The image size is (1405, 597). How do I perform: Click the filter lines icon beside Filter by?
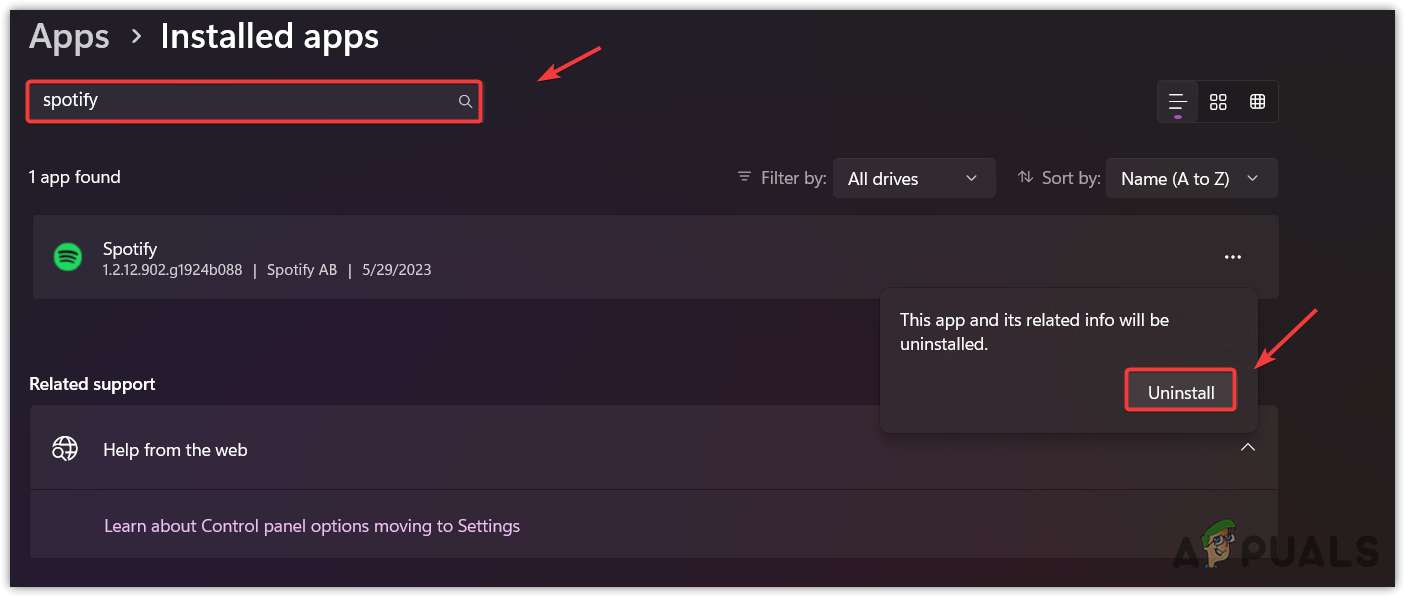coord(744,177)
